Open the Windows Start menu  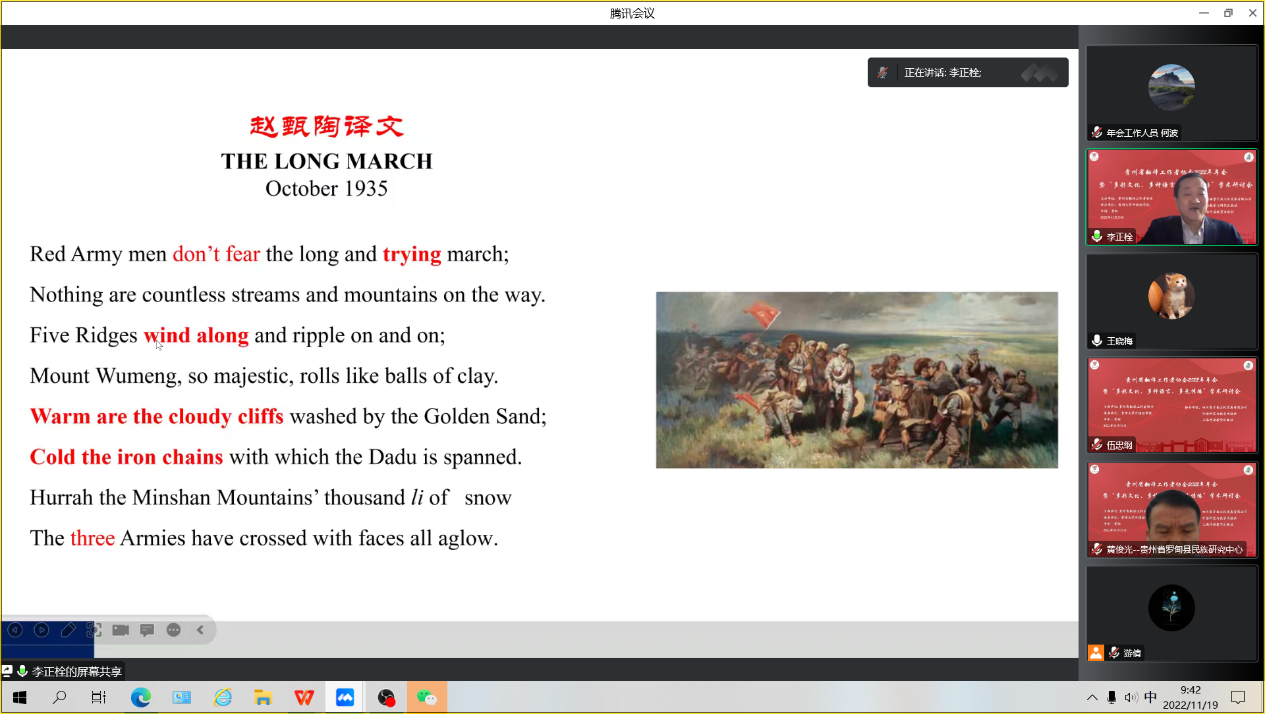tap(19, 698)
